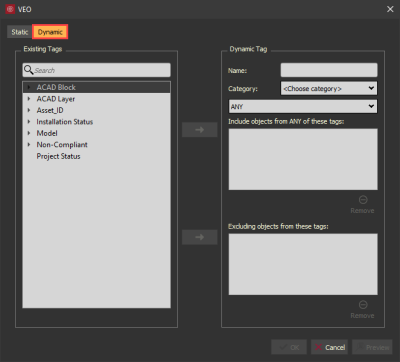Click the magnifier icon in search field
Viewport: 400px width, 362px height.
29,70
